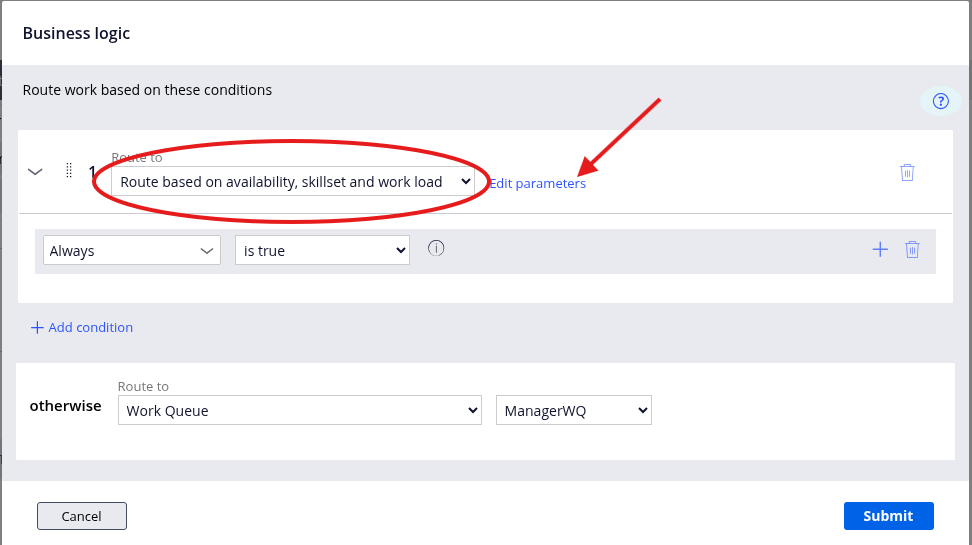Submit the business logic dialog

coord(888,516)
